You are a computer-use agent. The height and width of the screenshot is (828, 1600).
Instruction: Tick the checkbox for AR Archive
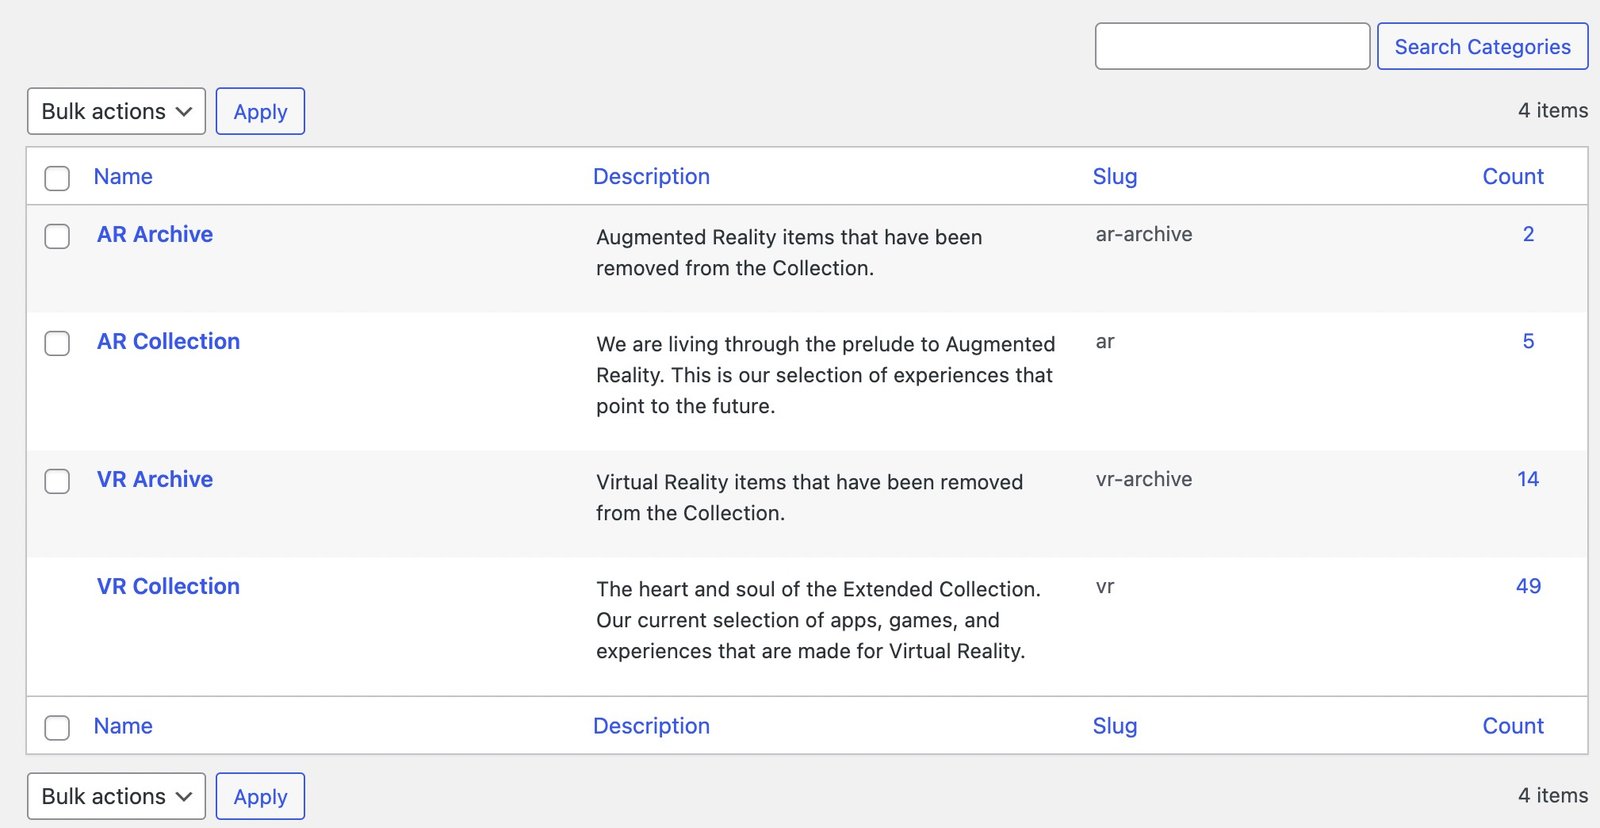pyautogui.click(x=57, y=236)
